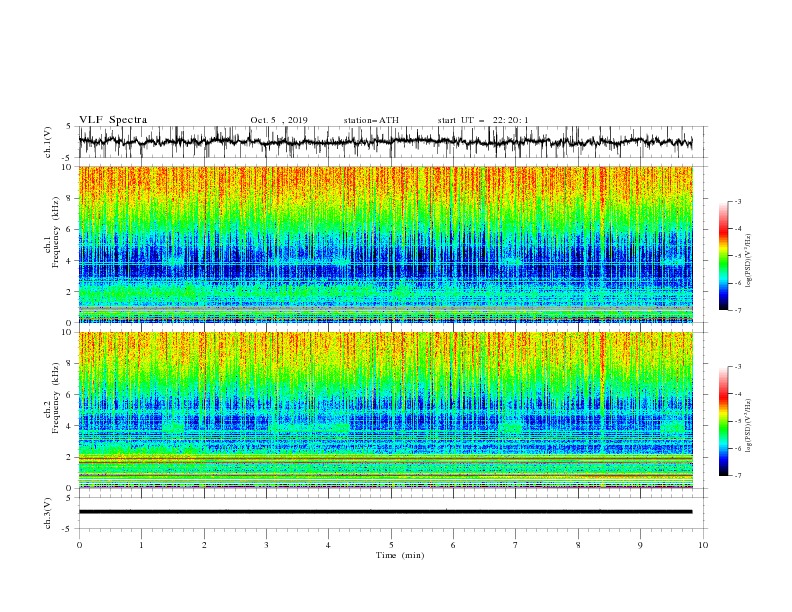Click the -3 label on ch.1 color bar
This screenshot has width=792, height=612.
[x=737, y=201]
